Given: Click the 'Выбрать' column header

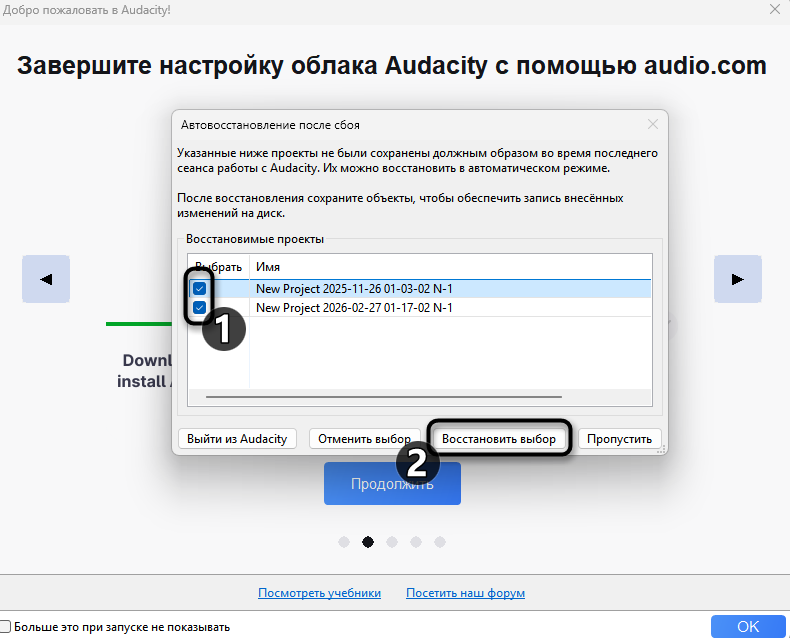Looking at the screenshot, I should [x=219, y=267].
